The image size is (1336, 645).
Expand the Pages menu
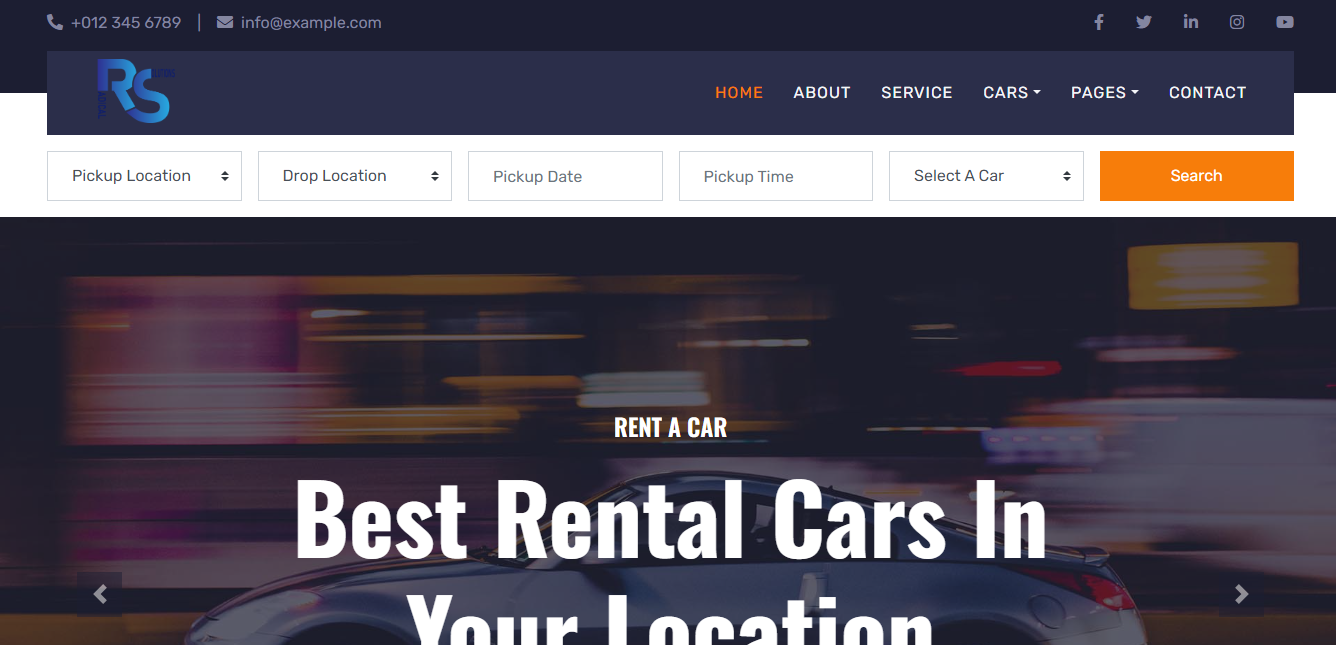coord(1105,93)
